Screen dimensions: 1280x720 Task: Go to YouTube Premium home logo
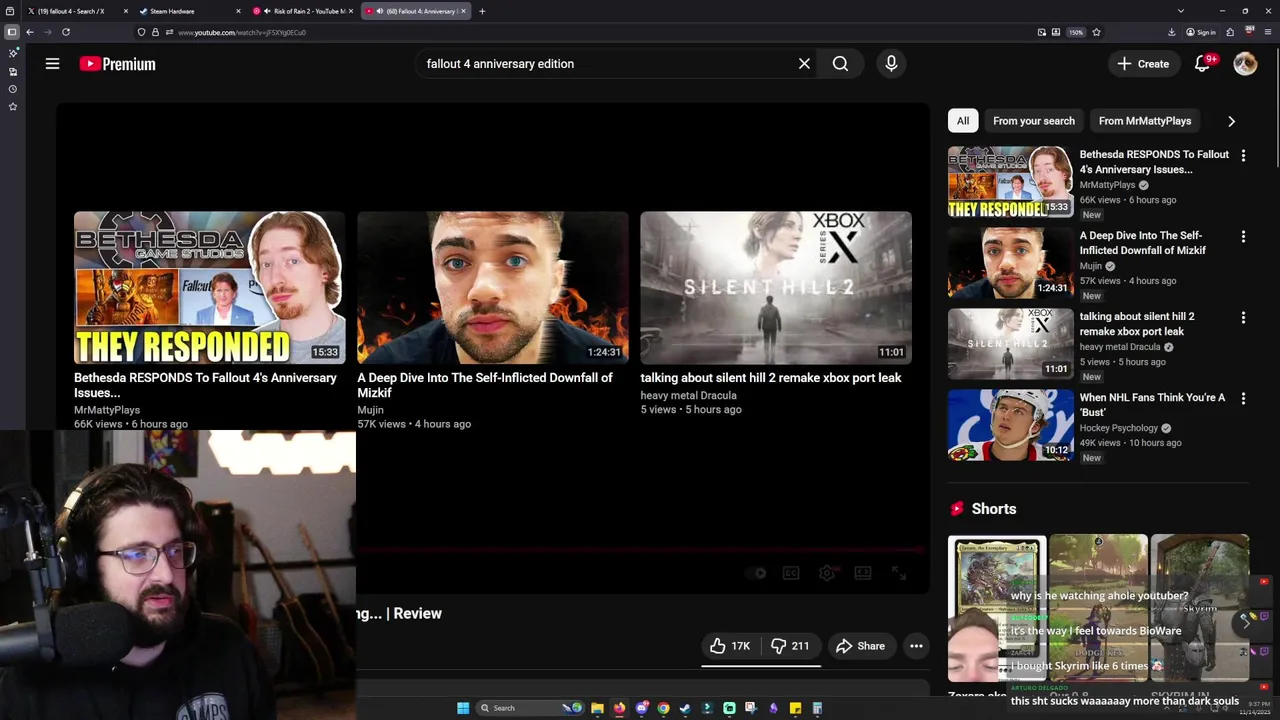click(x=118, y=64)
